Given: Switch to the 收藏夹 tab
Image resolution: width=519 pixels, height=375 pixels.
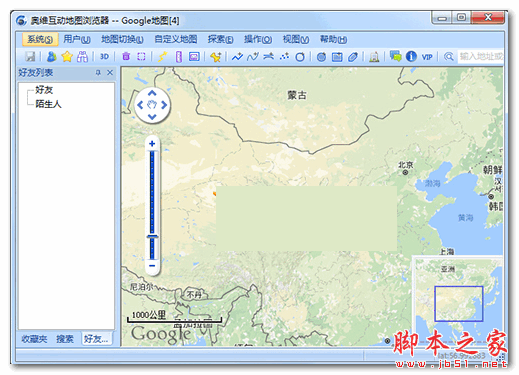Looking at the screenshot, I should point(34,339).
